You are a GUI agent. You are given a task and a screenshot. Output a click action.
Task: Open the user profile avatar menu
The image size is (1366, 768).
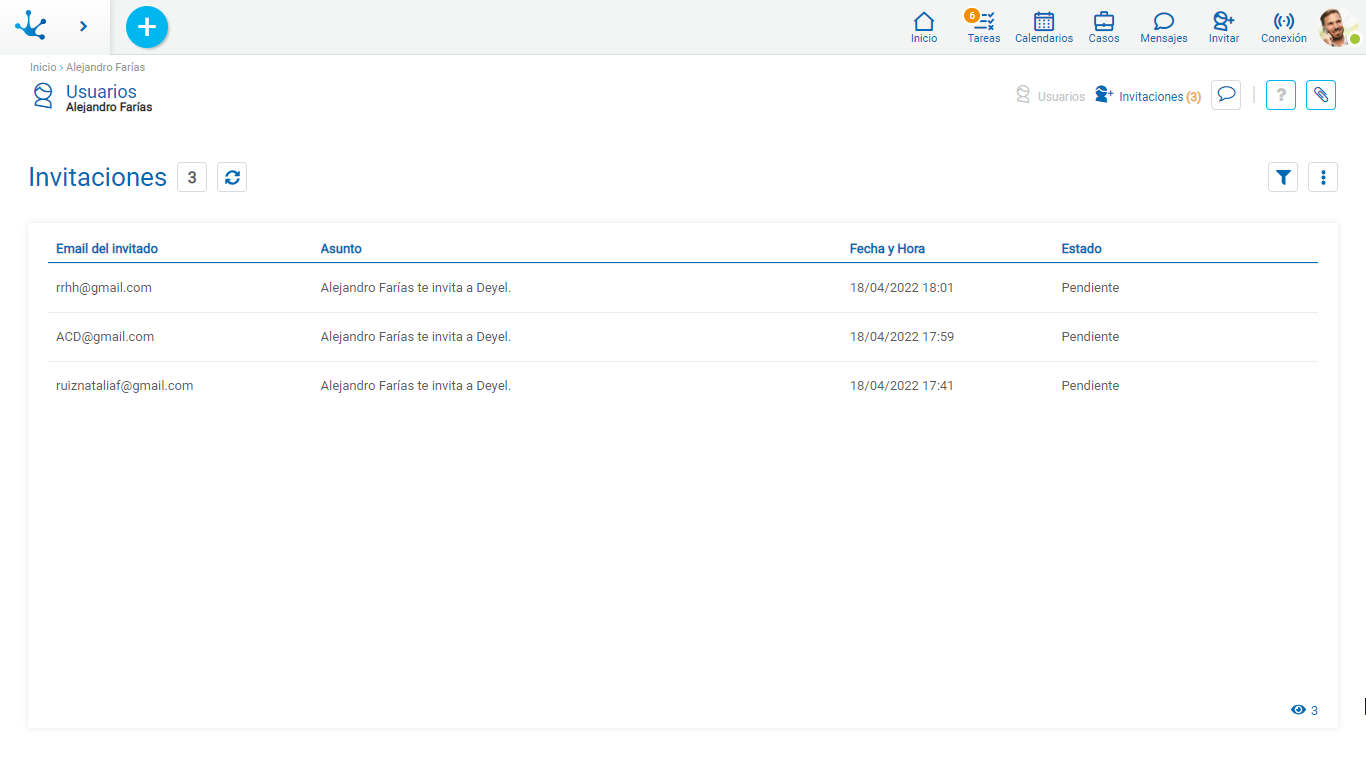(x=1337, y=27)
